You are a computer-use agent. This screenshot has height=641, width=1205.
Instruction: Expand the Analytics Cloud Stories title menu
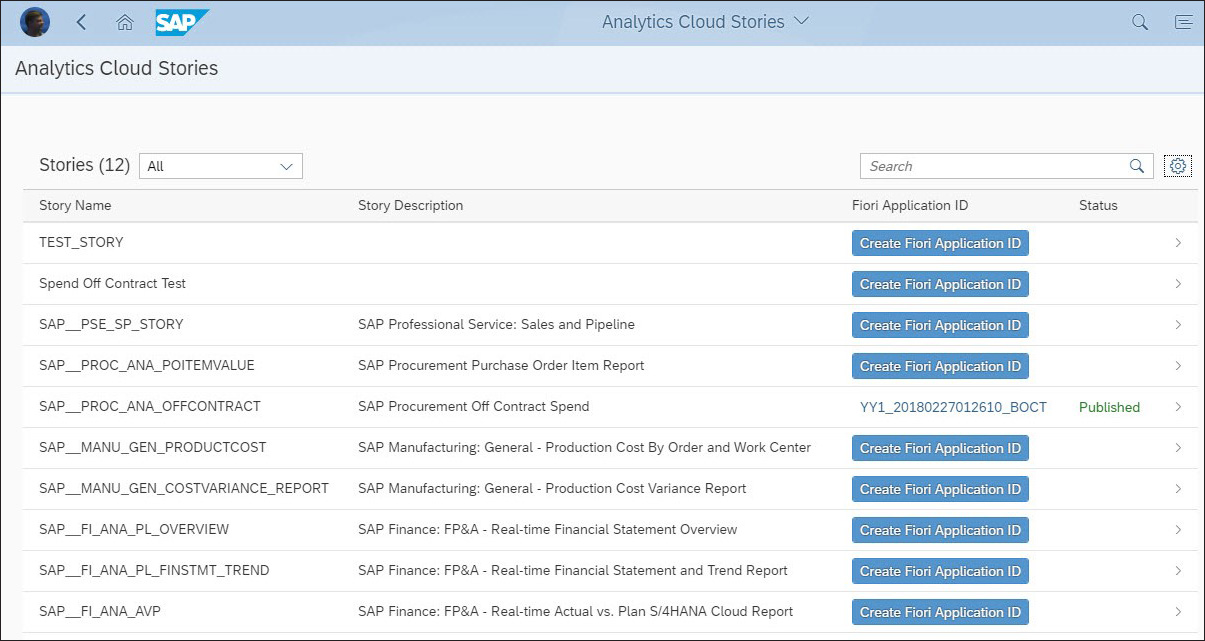[x=705, y=21]
